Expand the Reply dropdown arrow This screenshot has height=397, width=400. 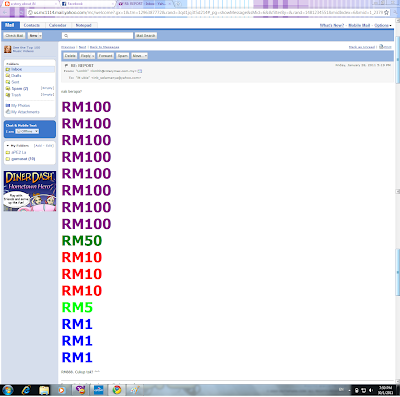[x=93, y=56]
